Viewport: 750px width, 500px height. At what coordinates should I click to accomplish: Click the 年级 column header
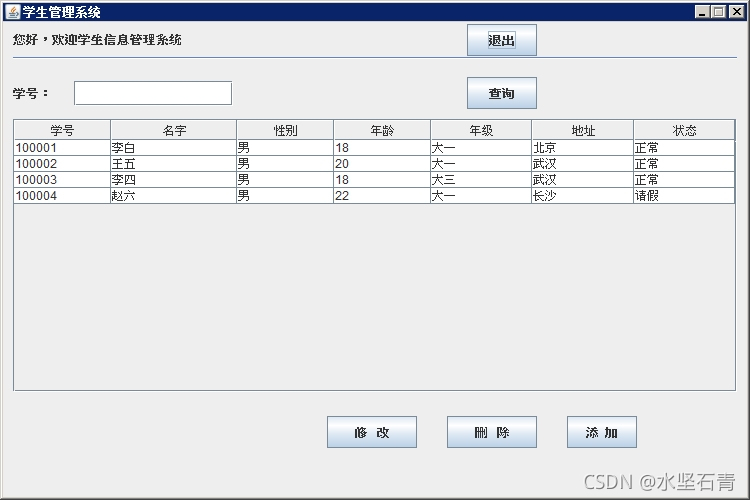pyautogui.click(x=481, y=130)
